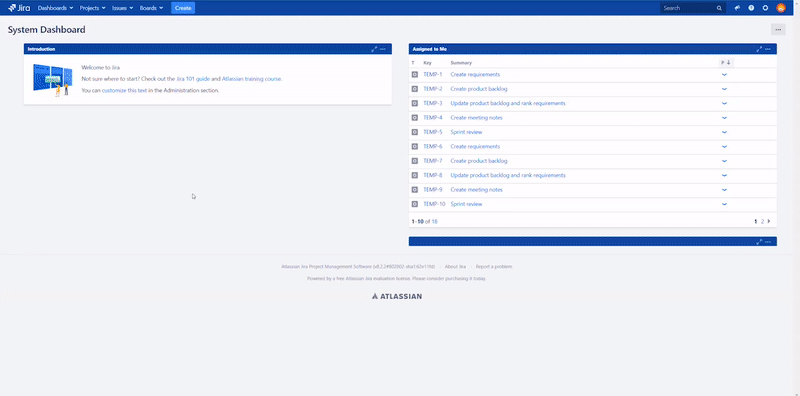
Task: Click issue type icon for TEMP-9
Action: 414,189
